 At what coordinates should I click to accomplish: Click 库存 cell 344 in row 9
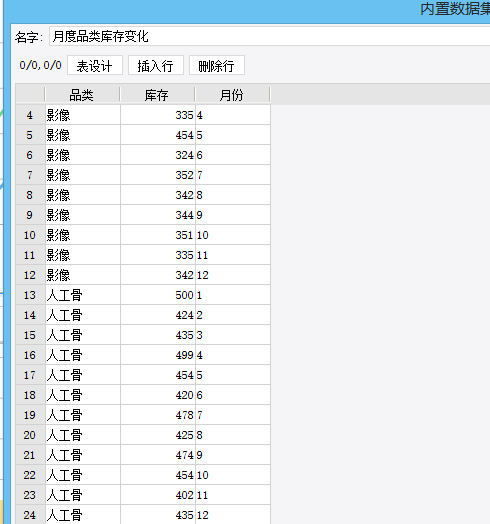[x=158, y=215]
